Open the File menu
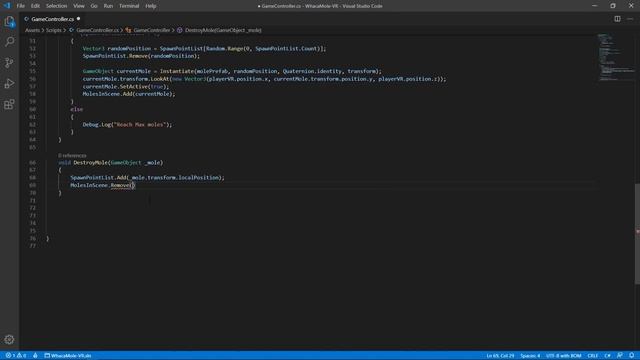Viewport: 640px width, 360px height. pos(21,6)
